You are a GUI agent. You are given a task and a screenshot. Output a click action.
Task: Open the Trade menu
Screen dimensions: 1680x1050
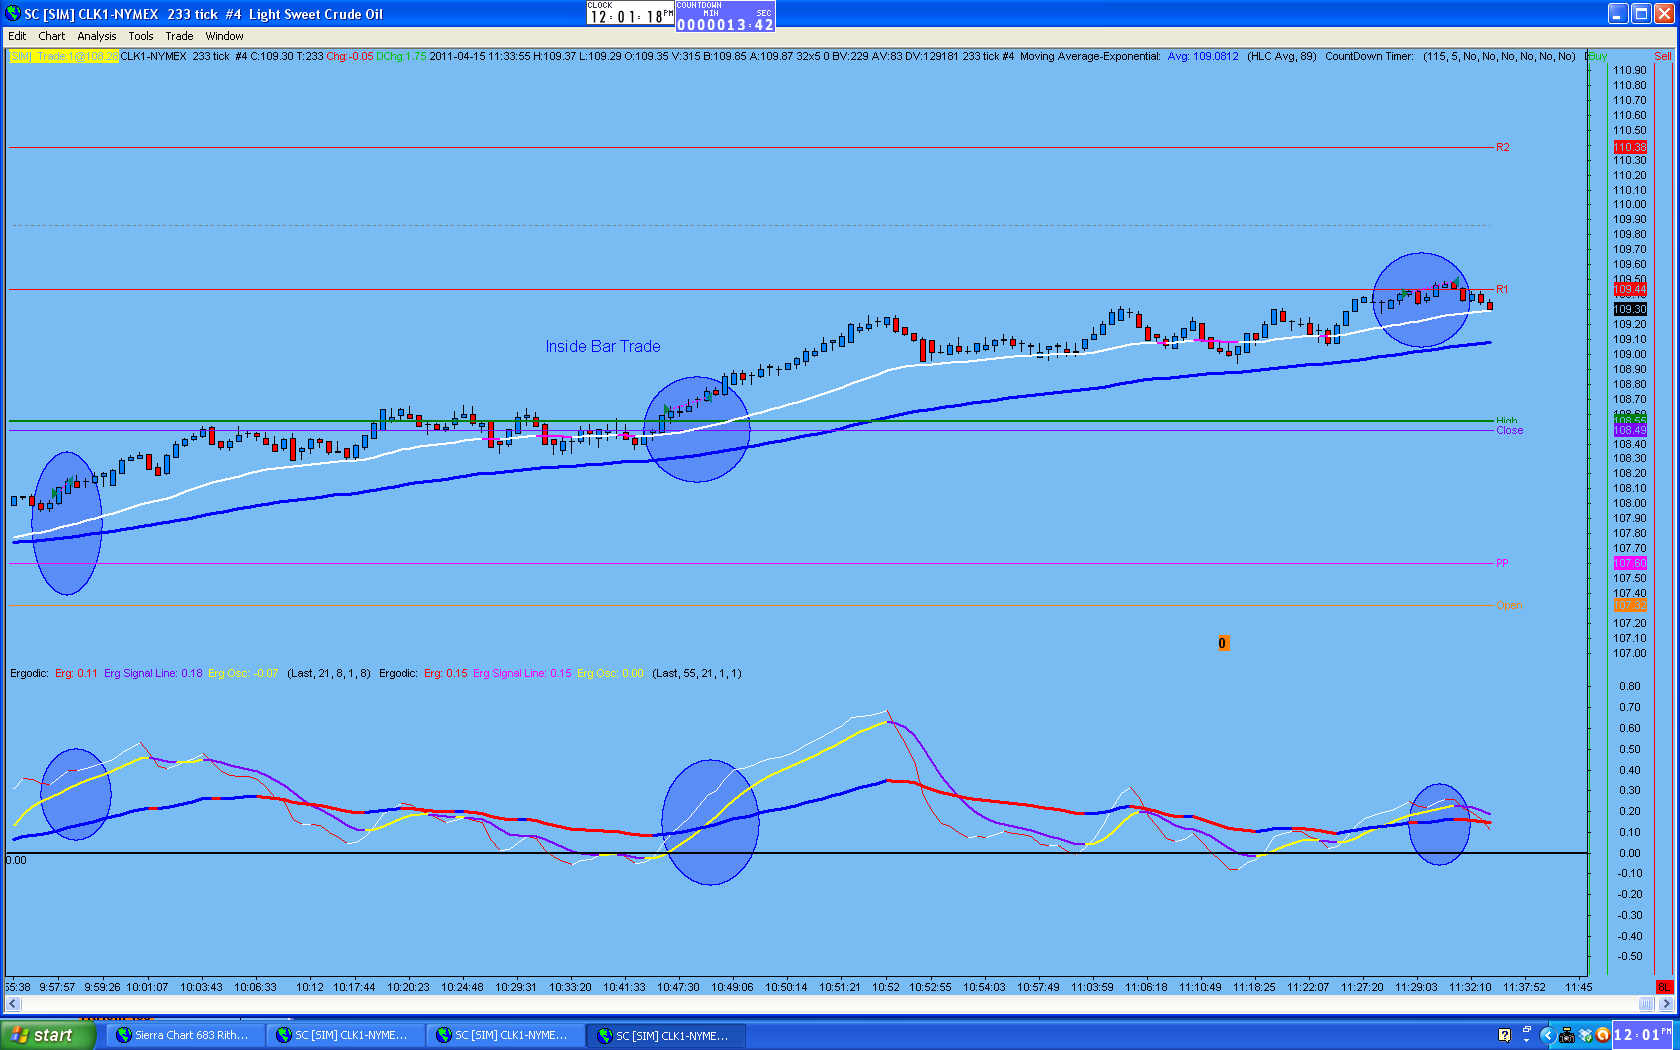tap(179, 36)
